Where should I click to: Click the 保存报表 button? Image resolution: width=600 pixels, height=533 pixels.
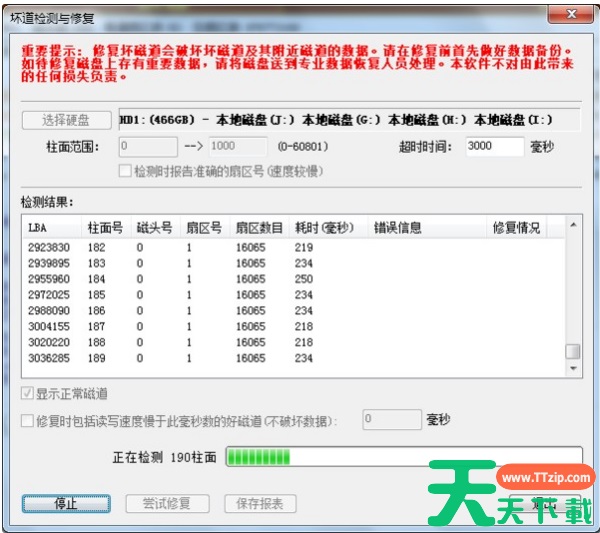click(260, 503)
